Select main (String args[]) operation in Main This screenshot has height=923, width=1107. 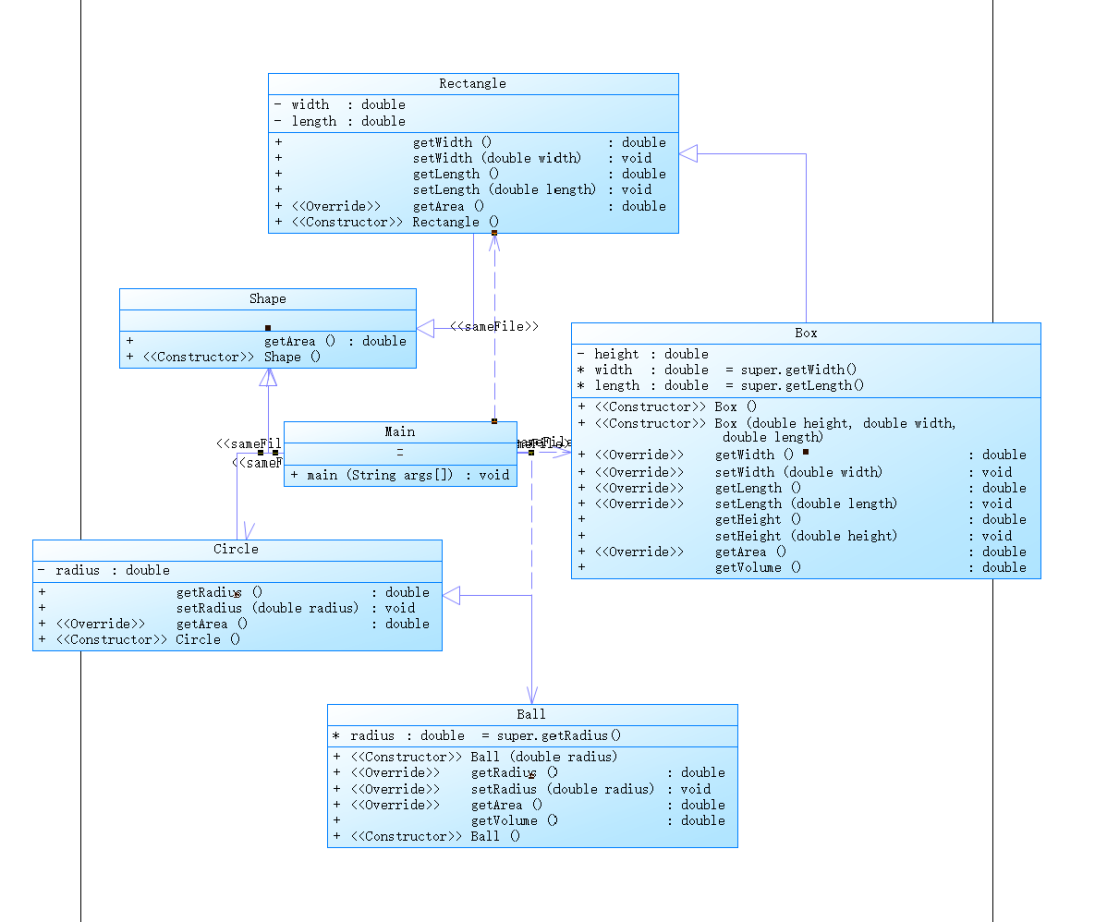tap(400, 475)
